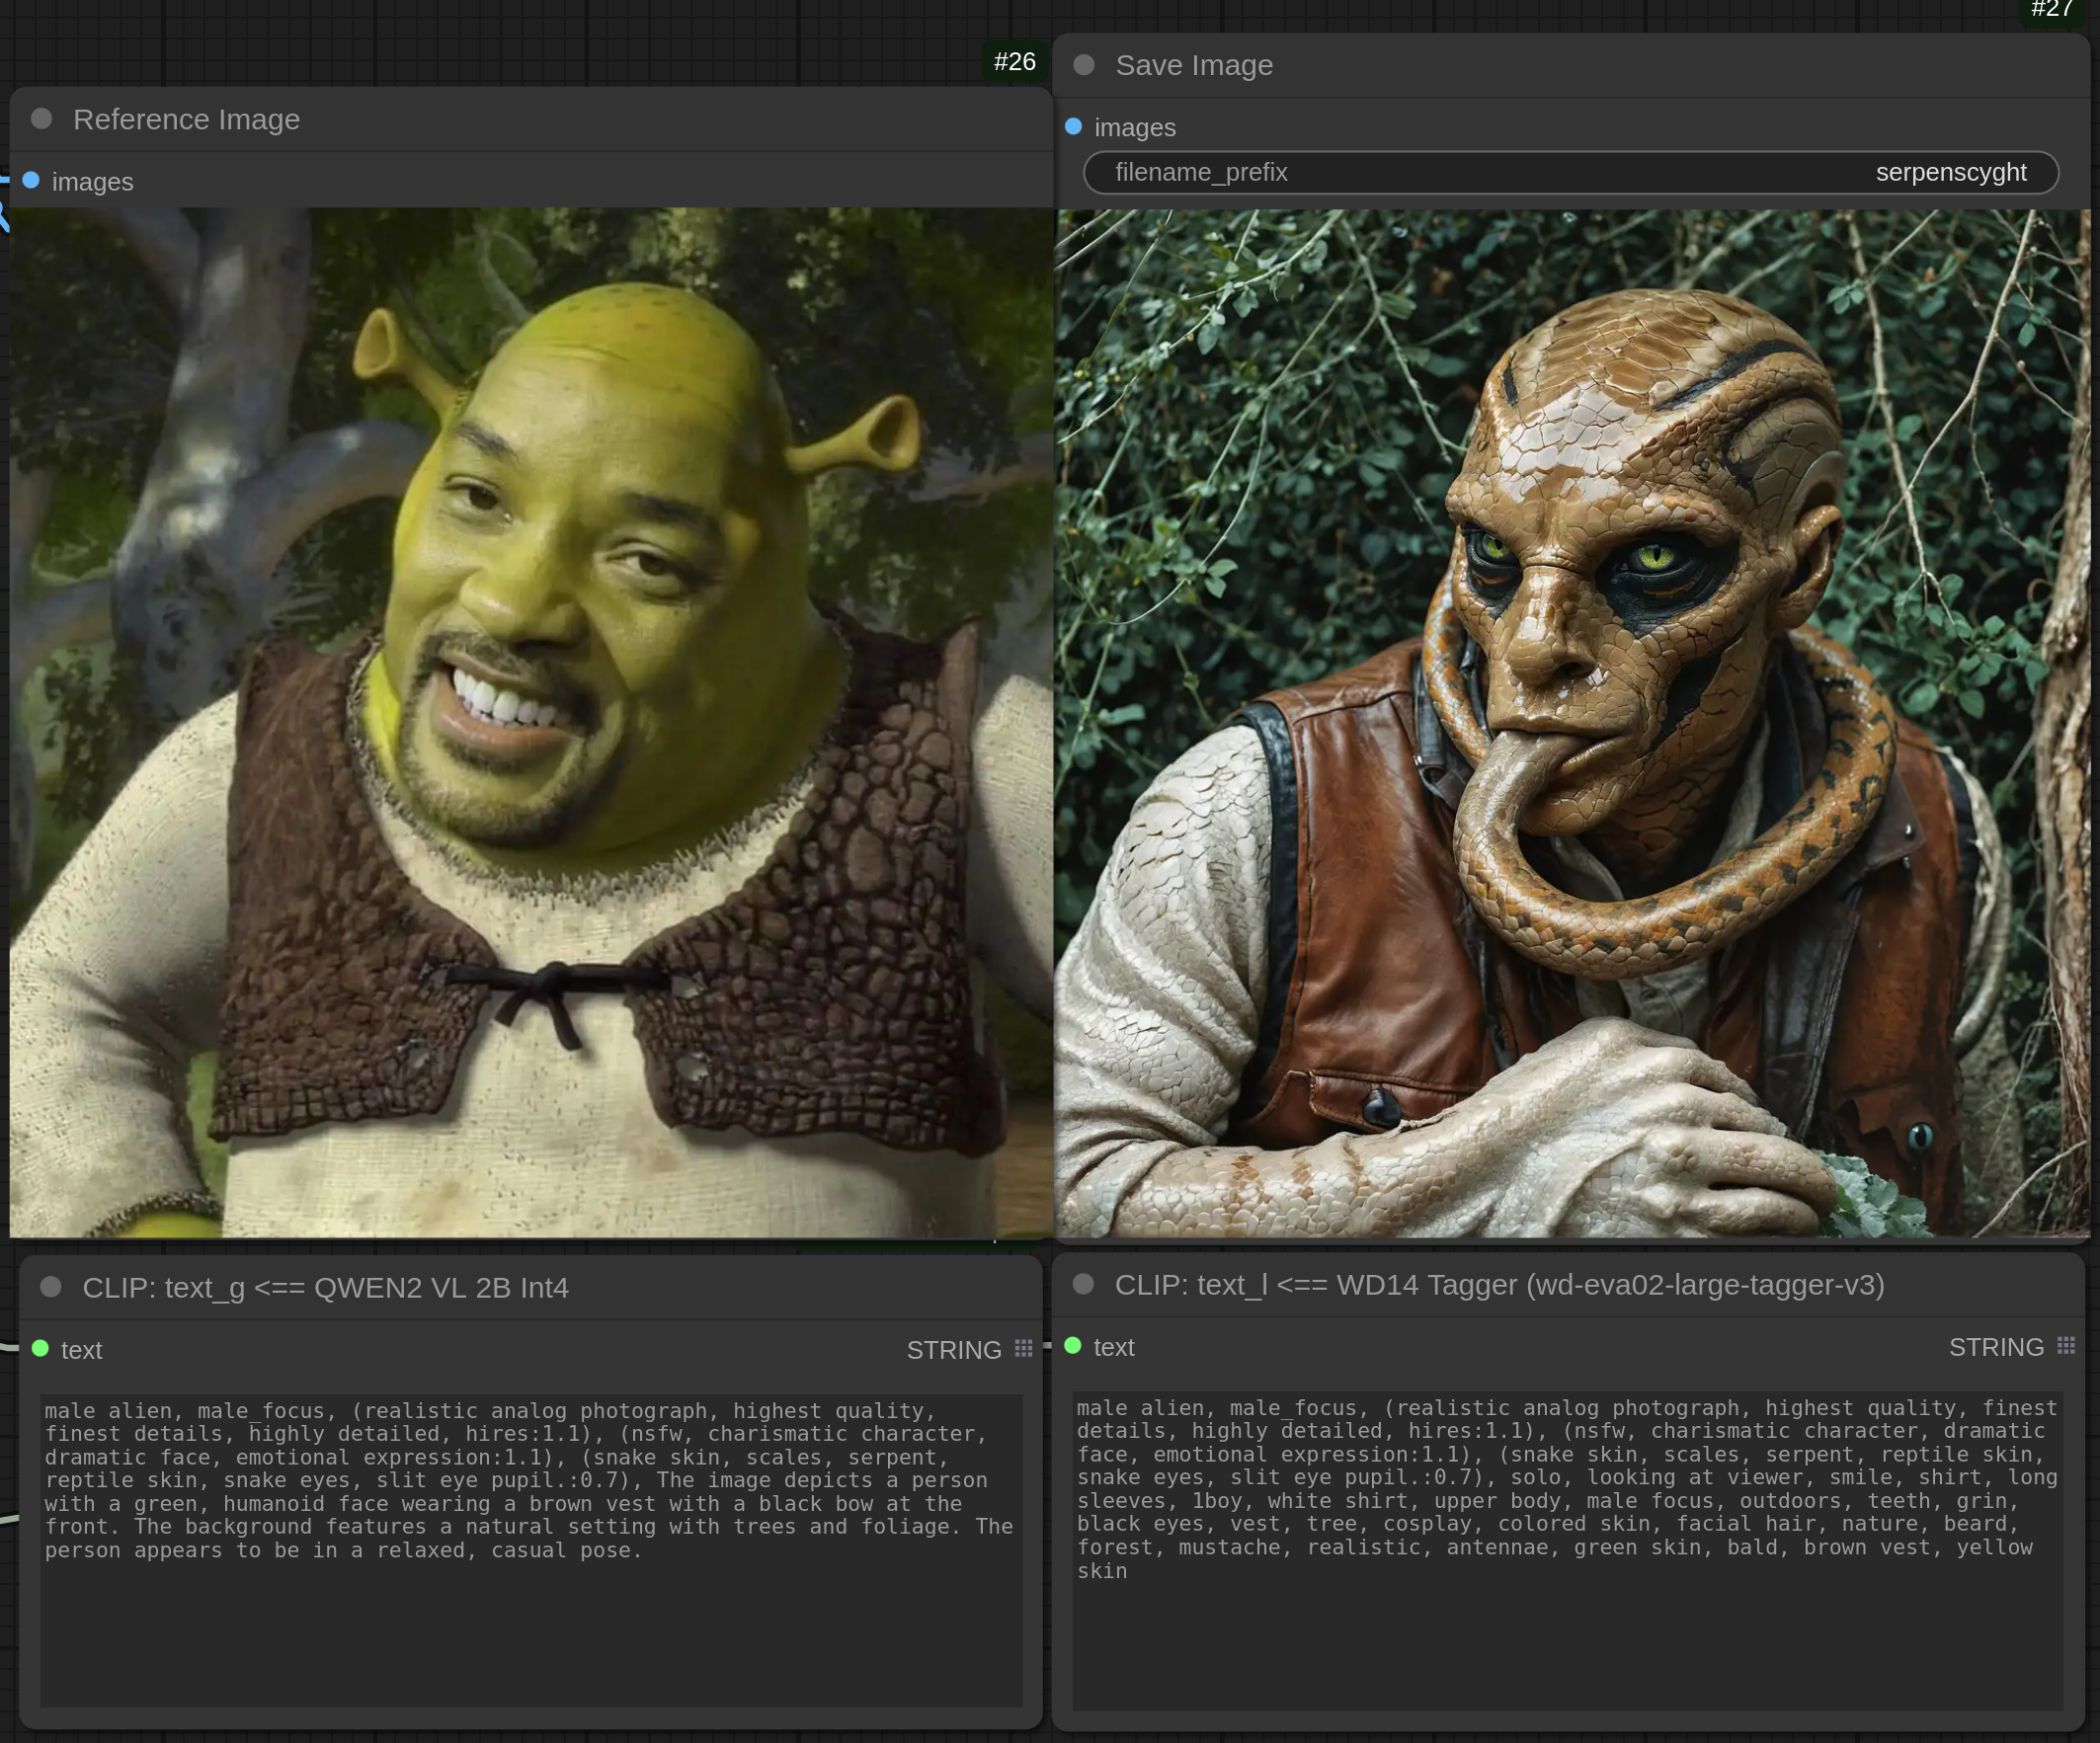Click images input slot on Reference Image
Viewport: 2100px width, 1743px height.
(31, 181)
